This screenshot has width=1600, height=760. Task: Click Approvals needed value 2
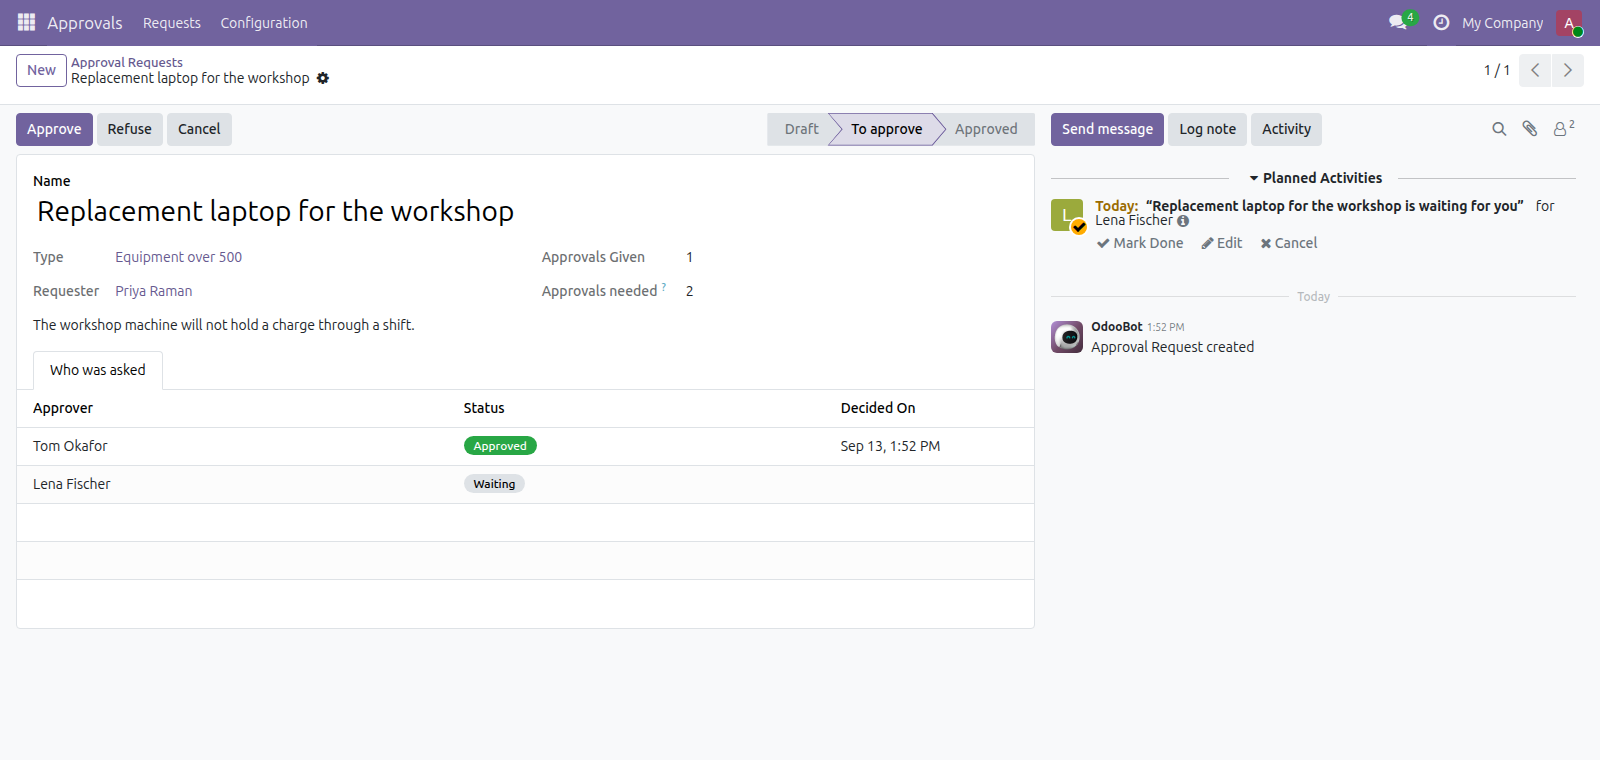click(x=689, y=291)
